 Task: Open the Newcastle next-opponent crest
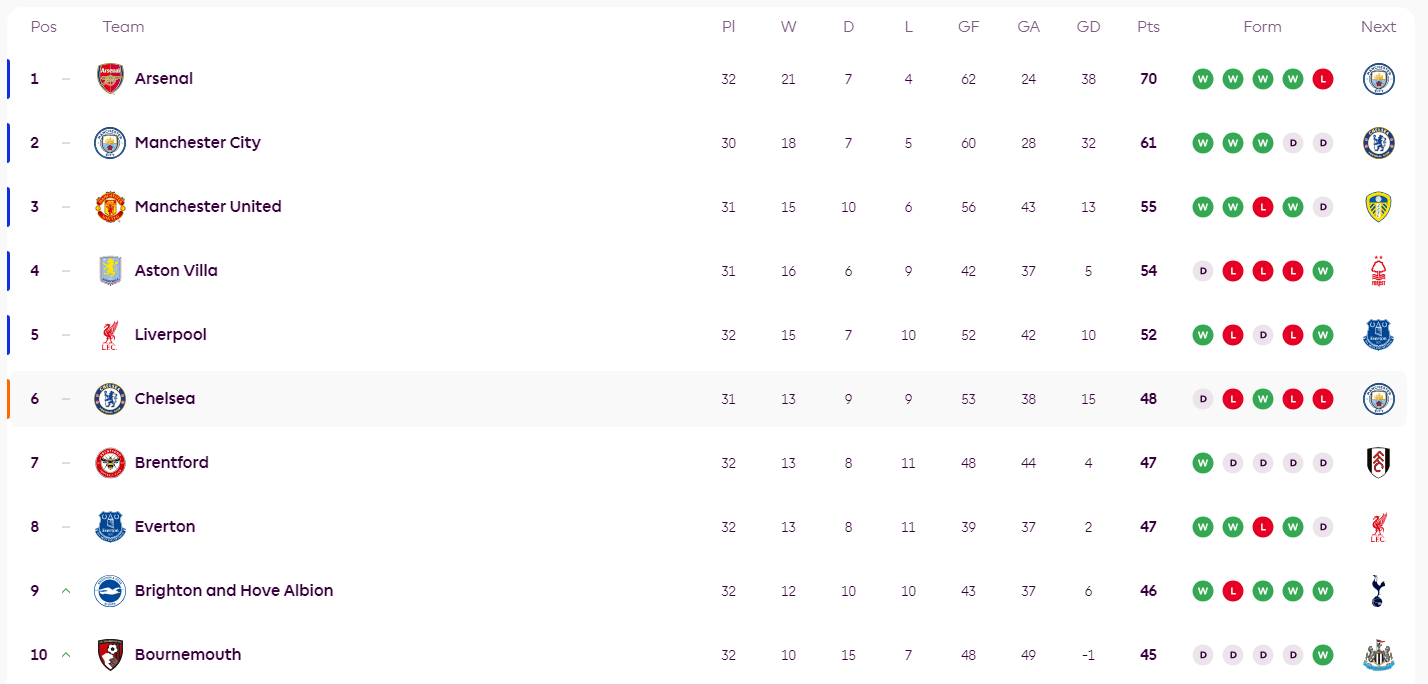click(x=1378, y=655)
